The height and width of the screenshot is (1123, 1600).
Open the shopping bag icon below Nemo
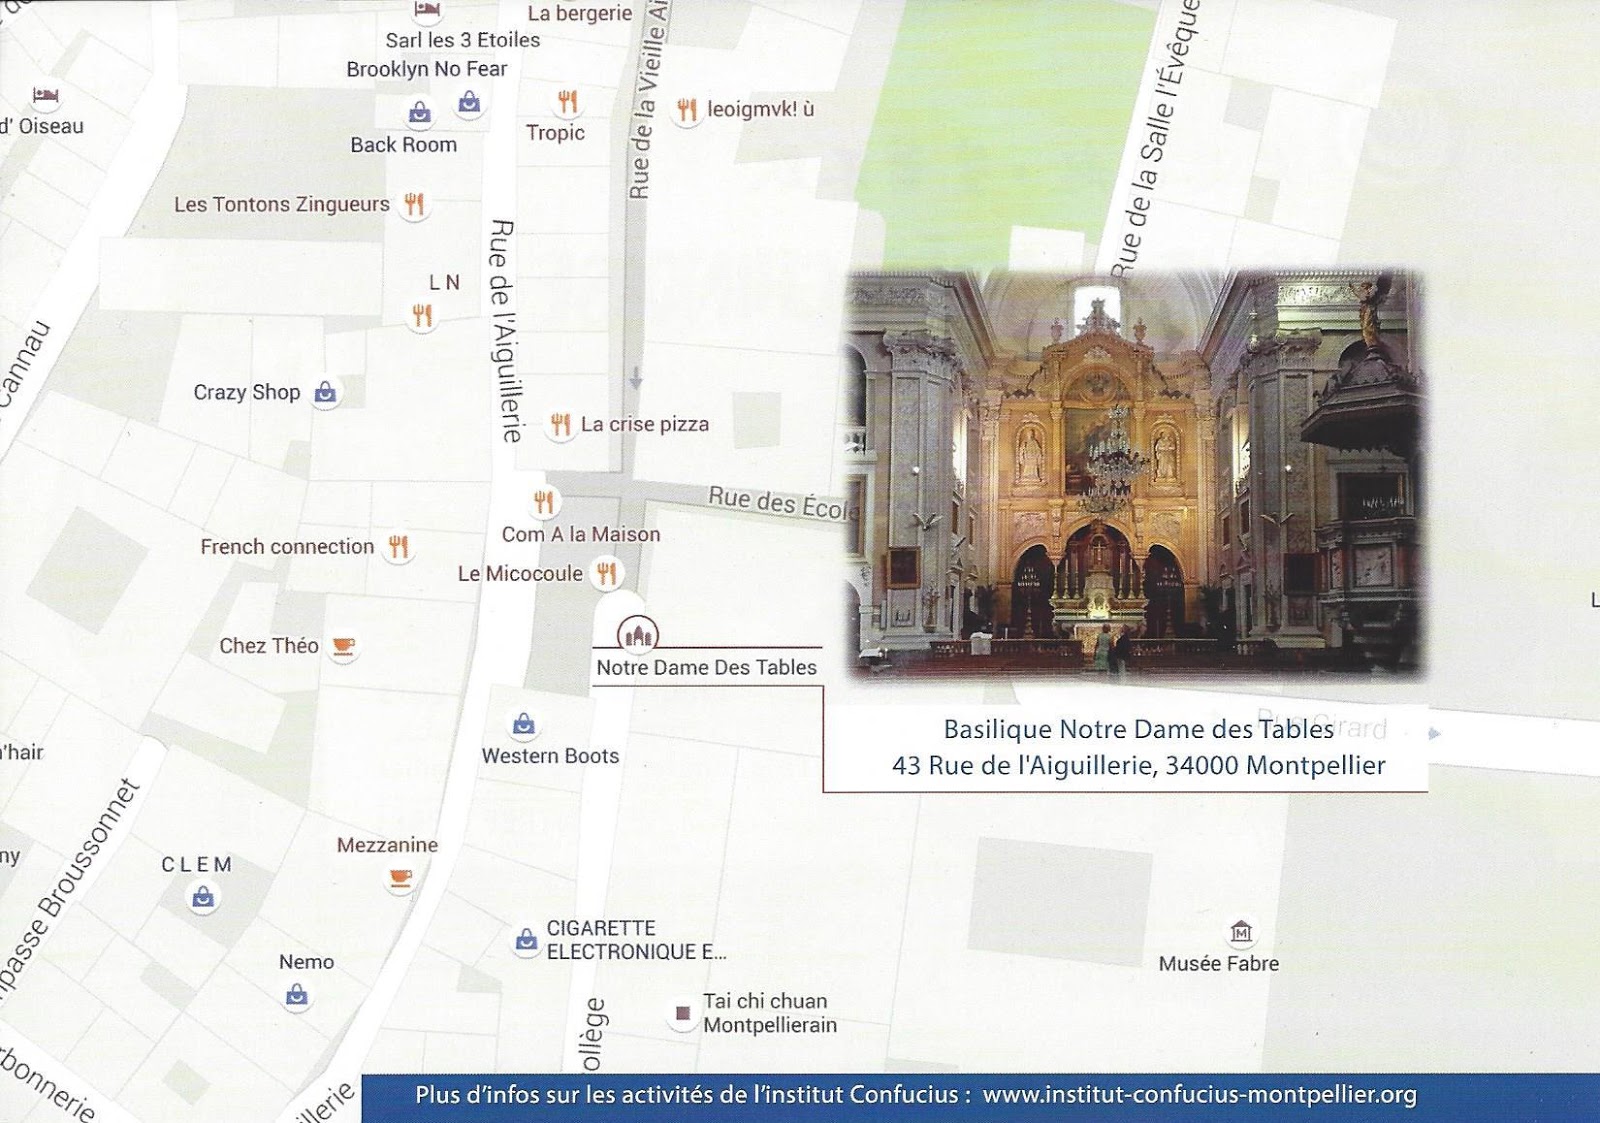point(296,995)
